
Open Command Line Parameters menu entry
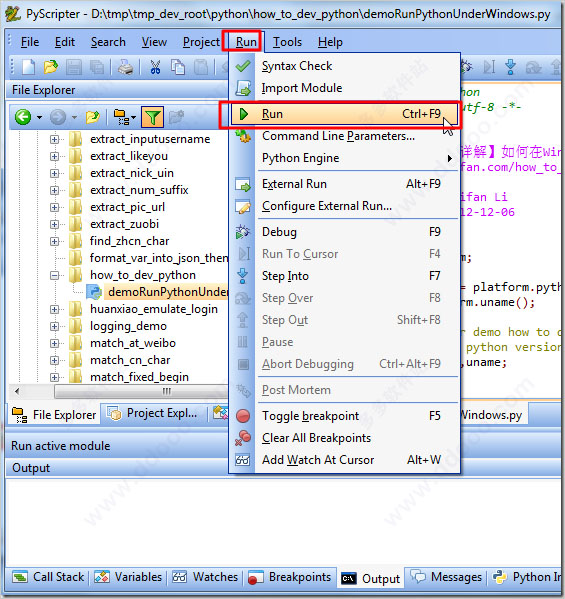coord(344,136)
